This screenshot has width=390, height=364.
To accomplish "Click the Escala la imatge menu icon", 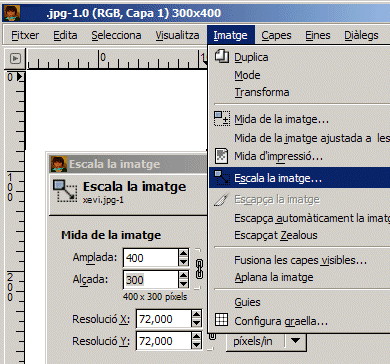I will click(x=222, y=178).
